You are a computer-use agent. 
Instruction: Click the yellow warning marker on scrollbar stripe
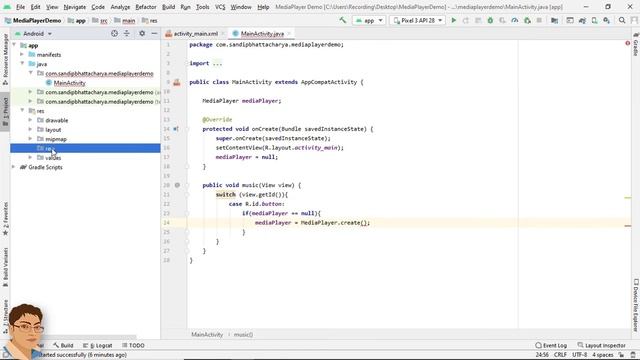coord(628,198)
